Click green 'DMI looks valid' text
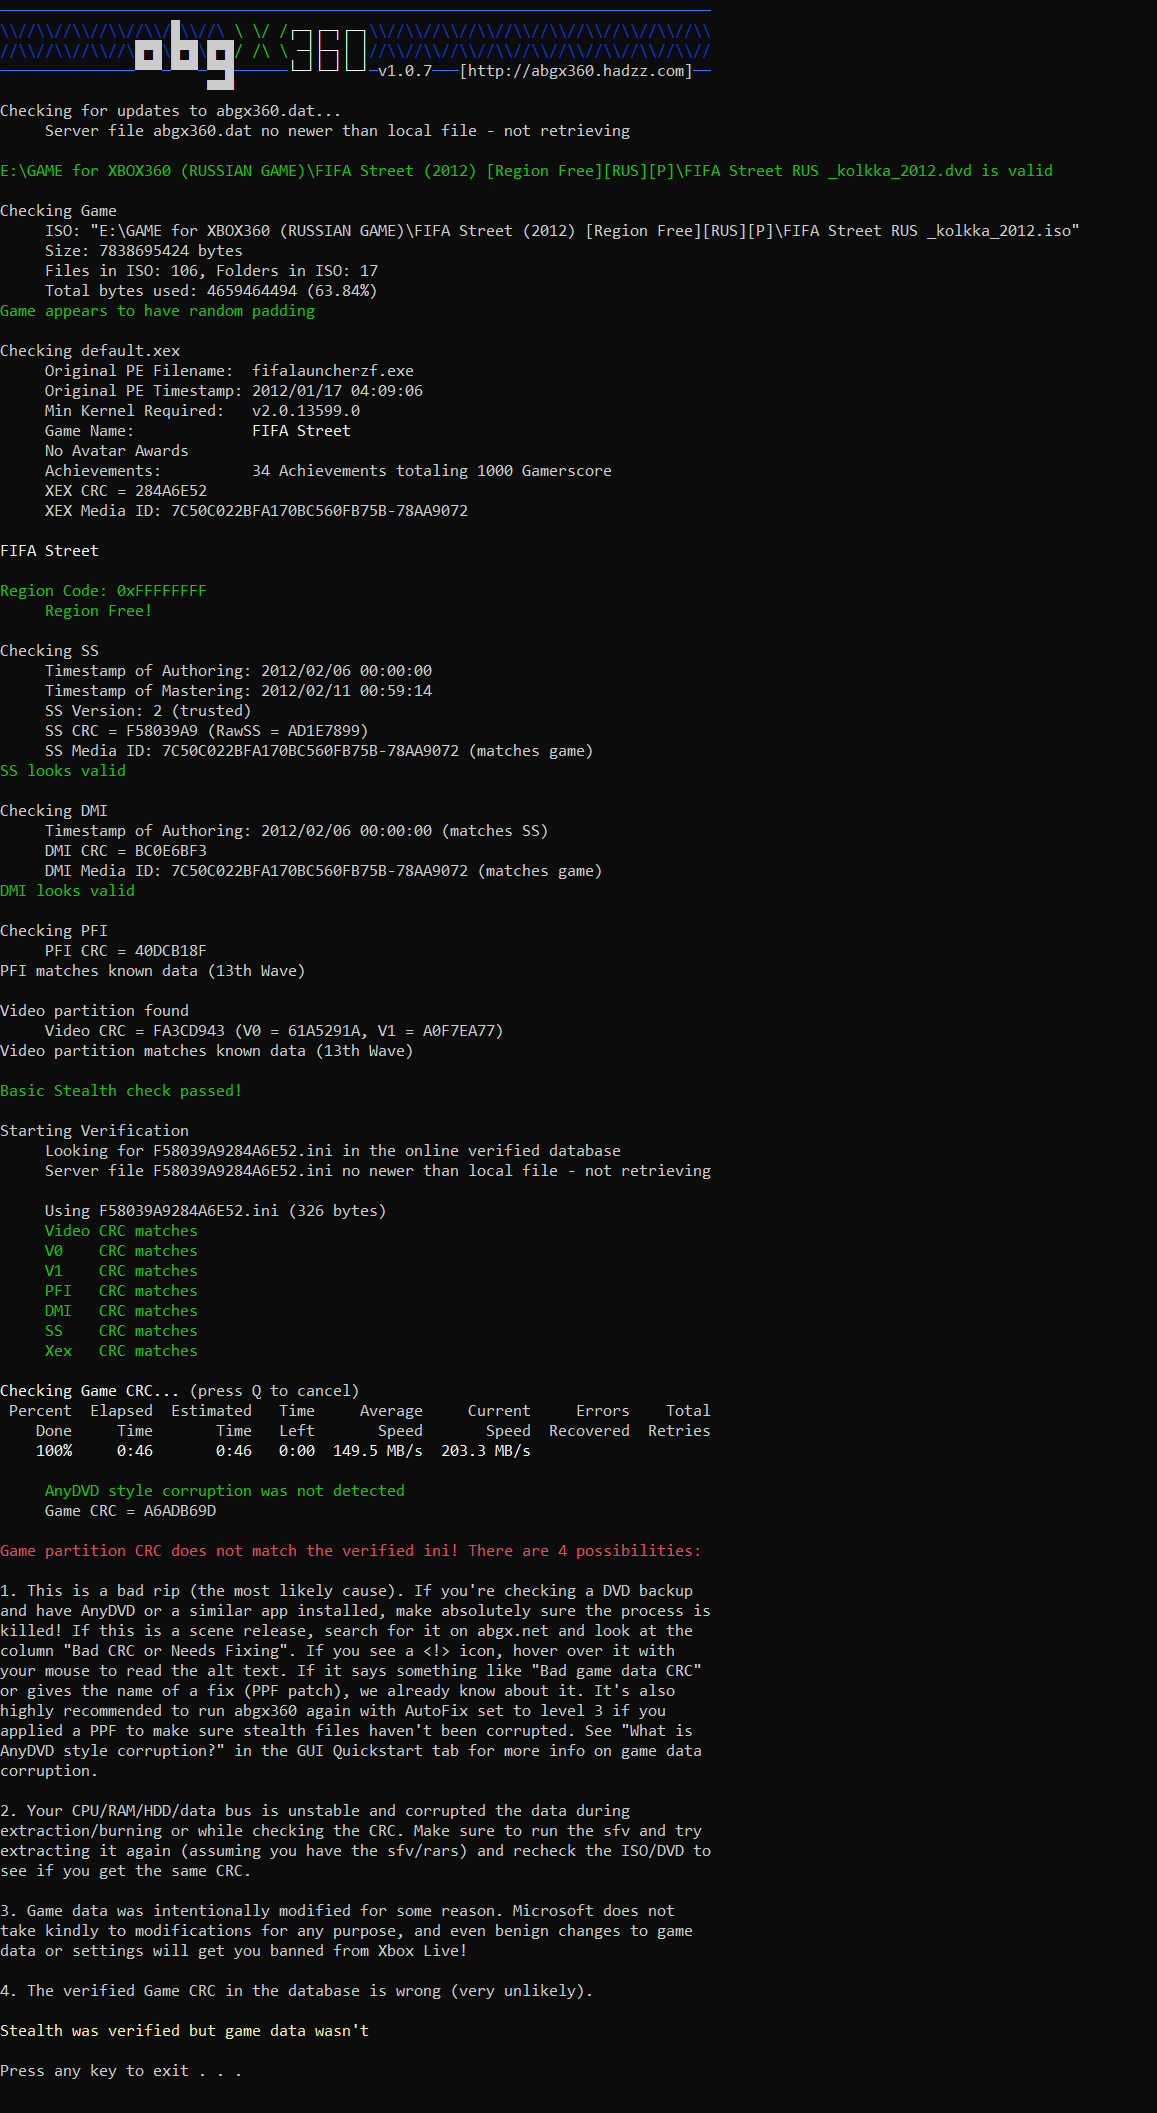Viewport: 1157px width, 2113px height. (x=67, y=891)
